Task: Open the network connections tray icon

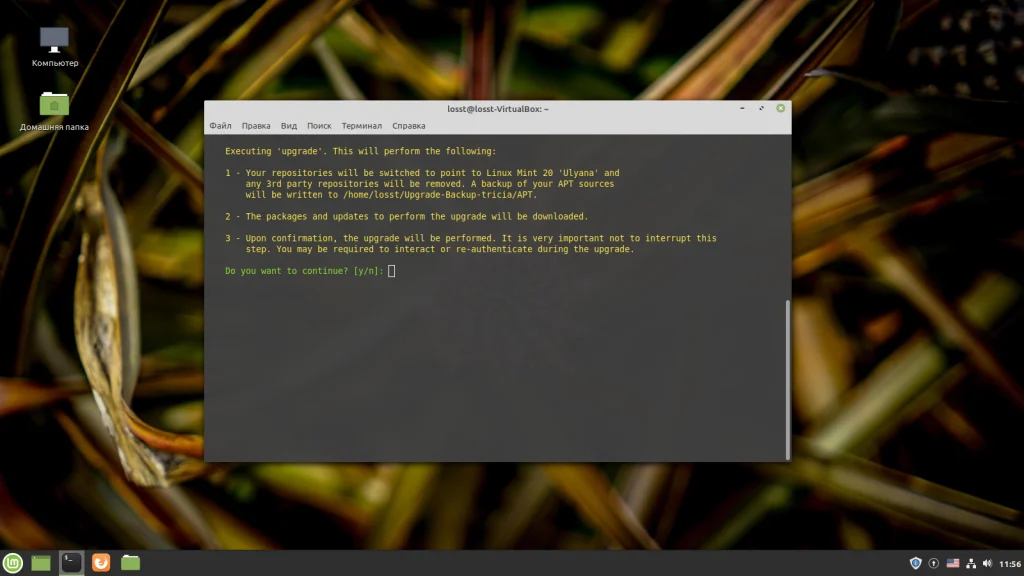Action: [971, 563]
